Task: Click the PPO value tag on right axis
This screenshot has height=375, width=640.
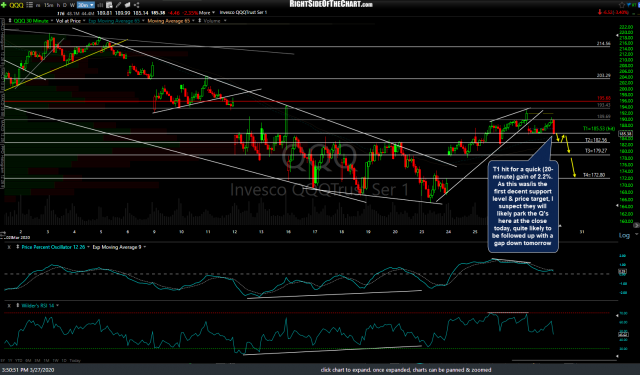Action: click(622, 271)
